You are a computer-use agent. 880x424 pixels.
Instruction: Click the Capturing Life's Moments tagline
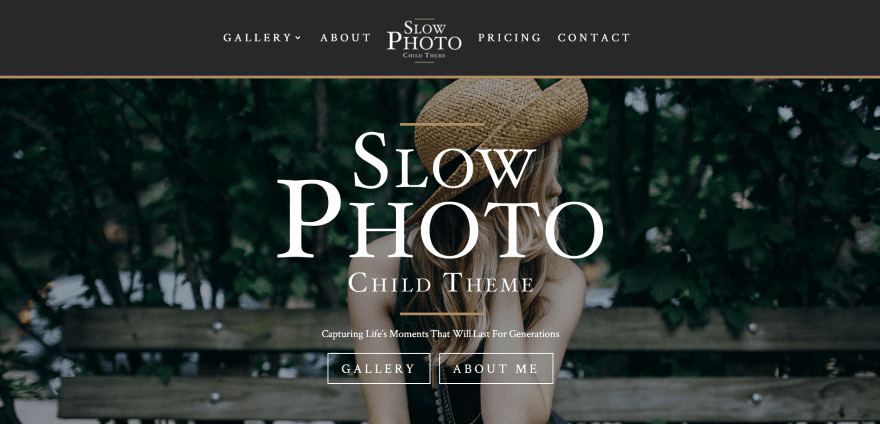click(x=440, y=334)
